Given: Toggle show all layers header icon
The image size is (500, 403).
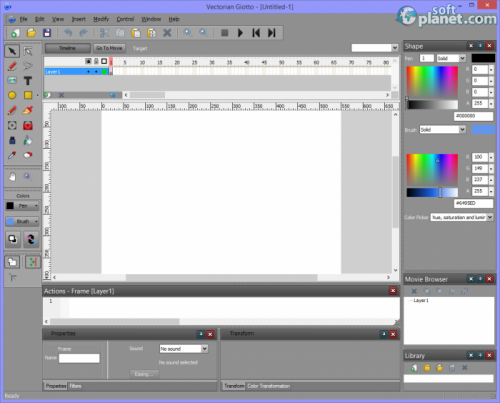Looking at the screenshot, I should [88, 61].
